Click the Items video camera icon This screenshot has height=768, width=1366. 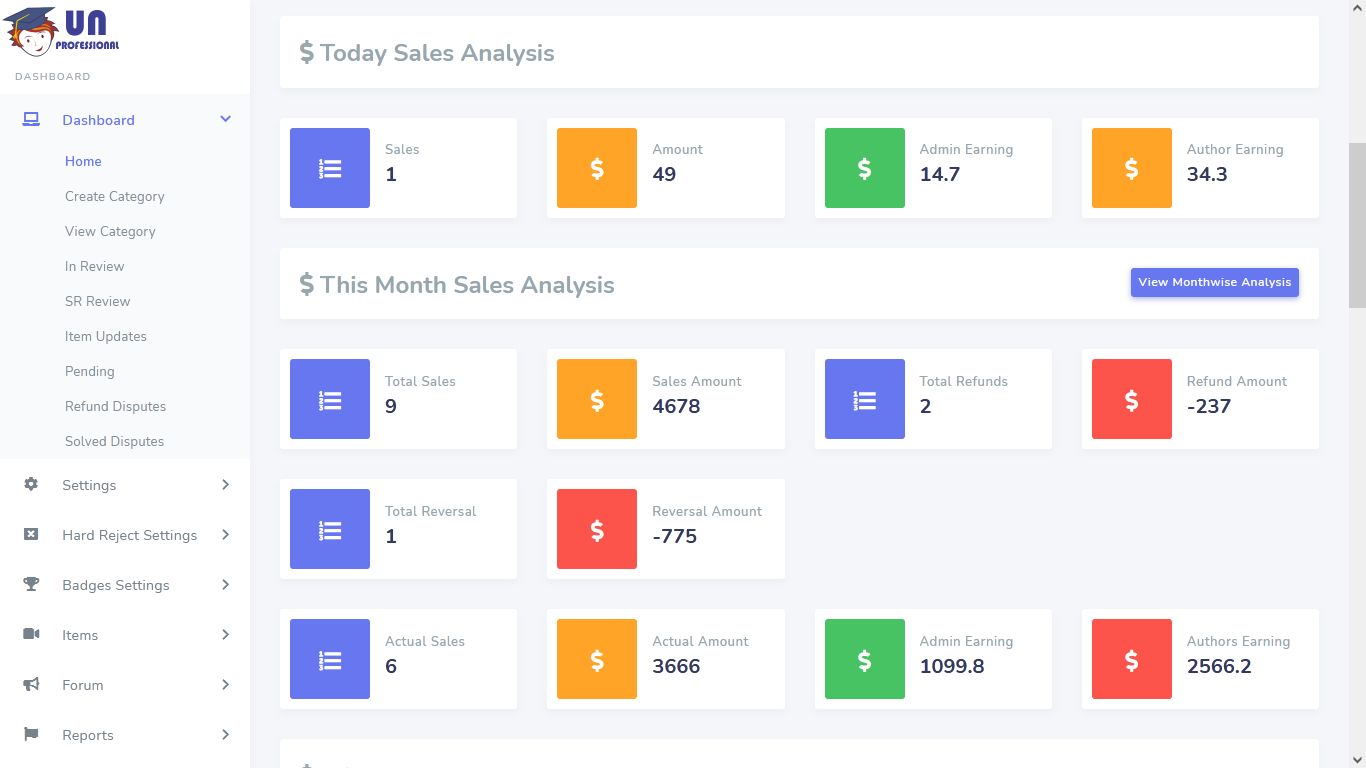coord(31,634)
